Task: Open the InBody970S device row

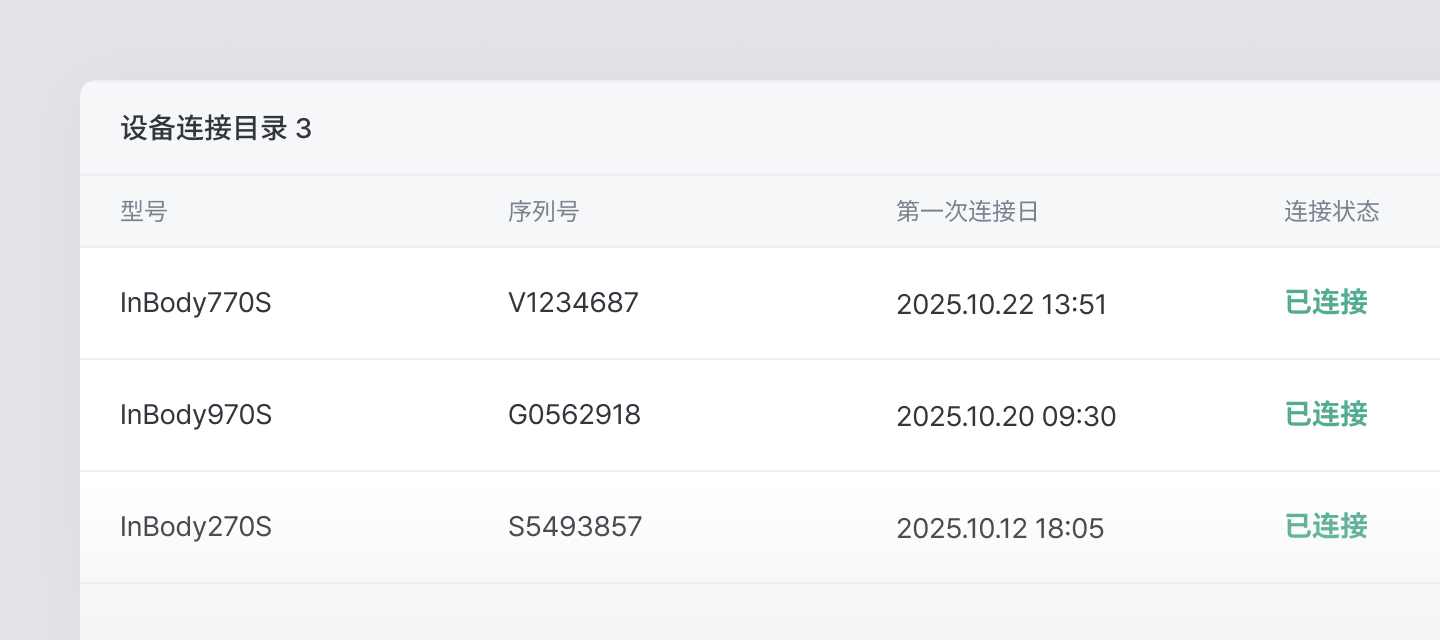Action: click(760, 415)
